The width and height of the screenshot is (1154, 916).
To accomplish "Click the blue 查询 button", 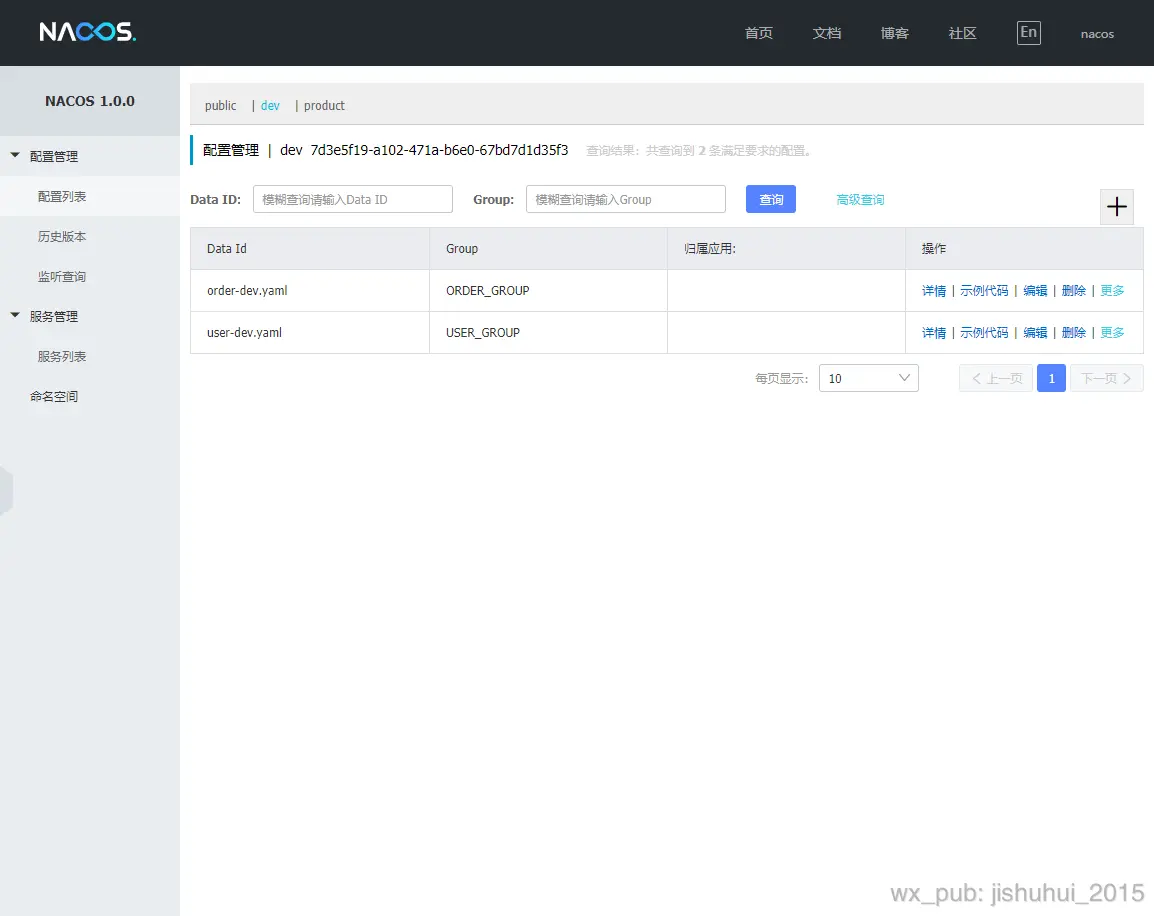I will coord(771,199).
